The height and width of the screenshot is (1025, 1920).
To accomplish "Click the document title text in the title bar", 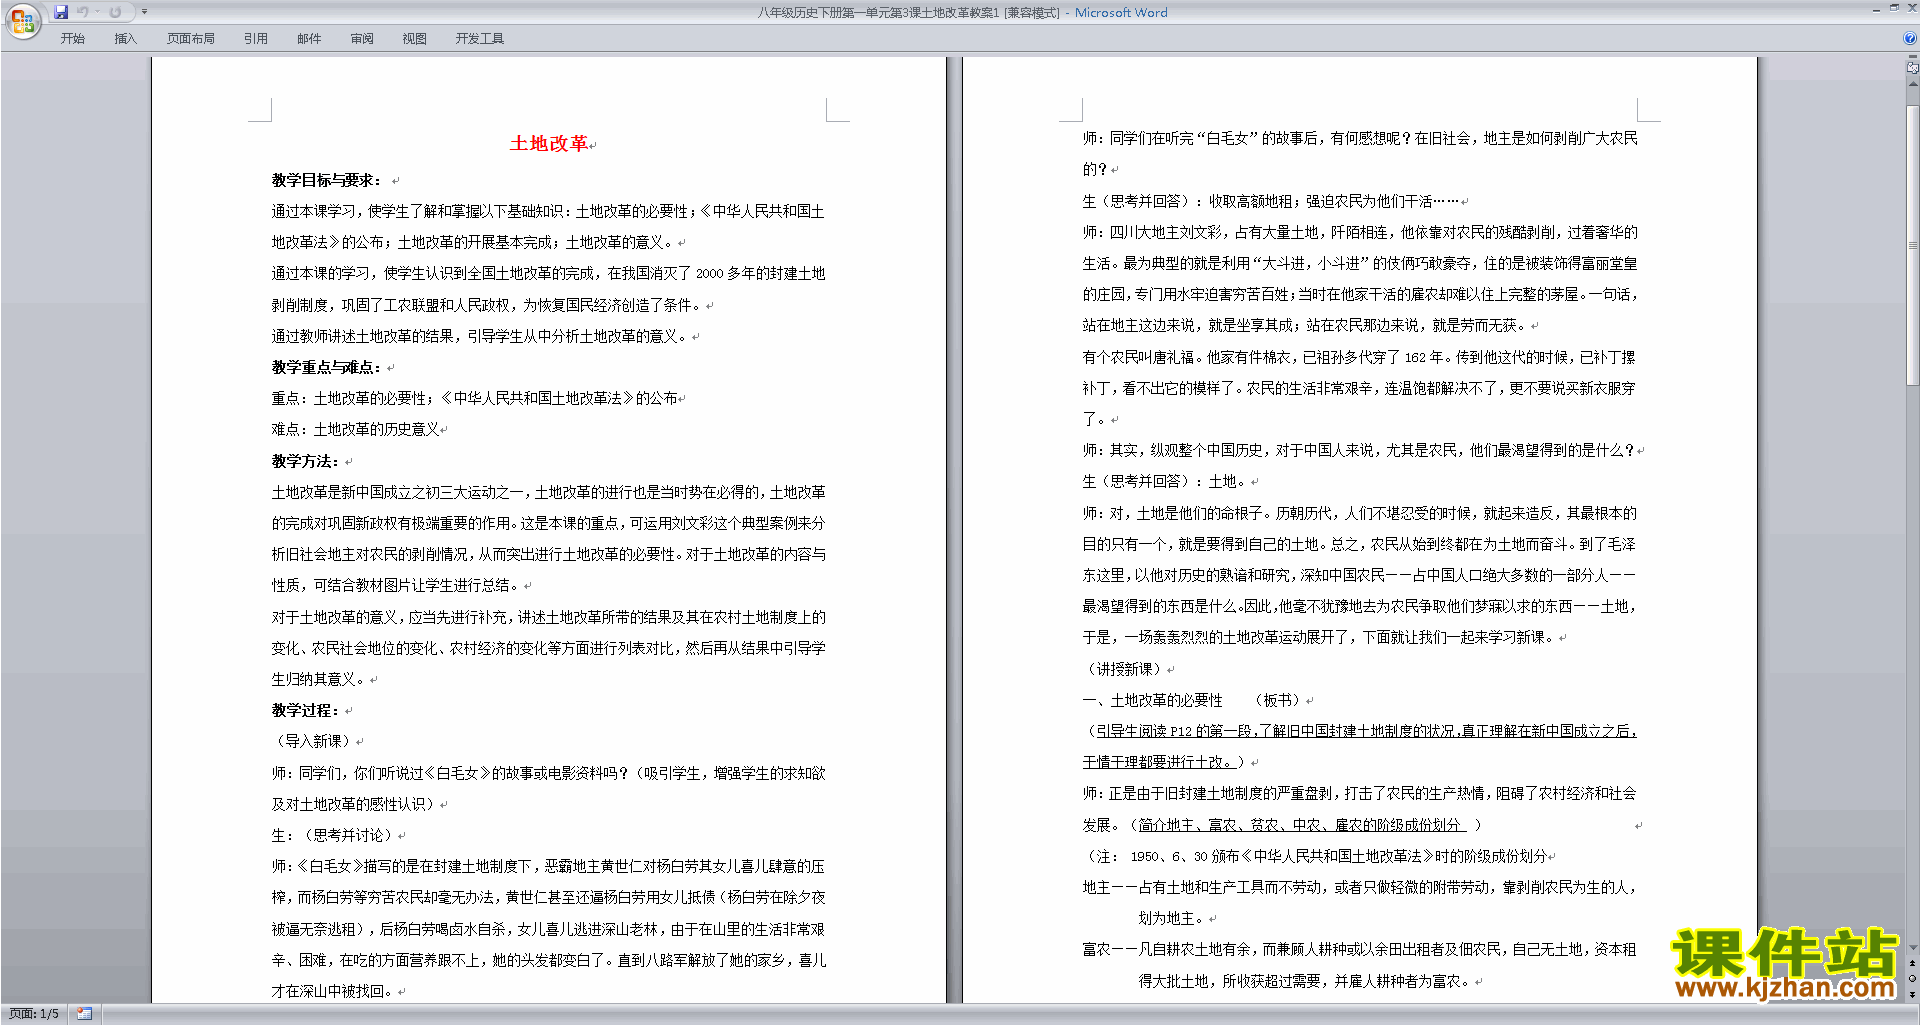I will tap(962, 13).
